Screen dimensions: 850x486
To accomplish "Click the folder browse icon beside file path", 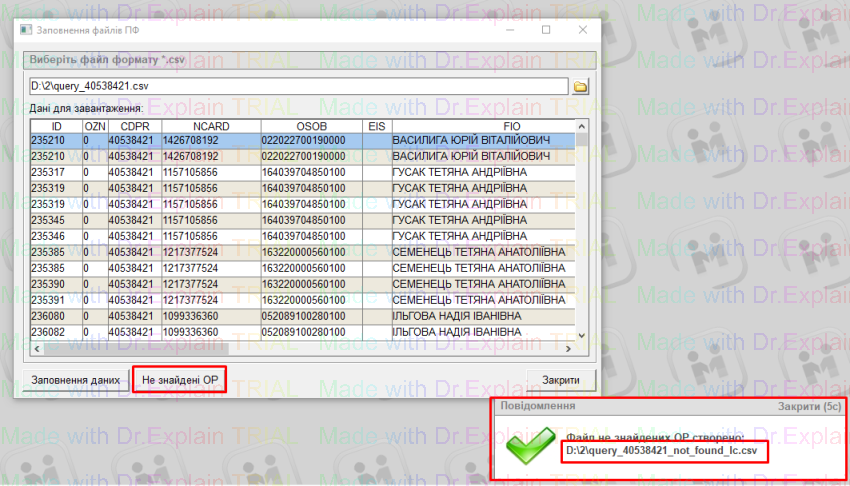I will pos(580,87).
